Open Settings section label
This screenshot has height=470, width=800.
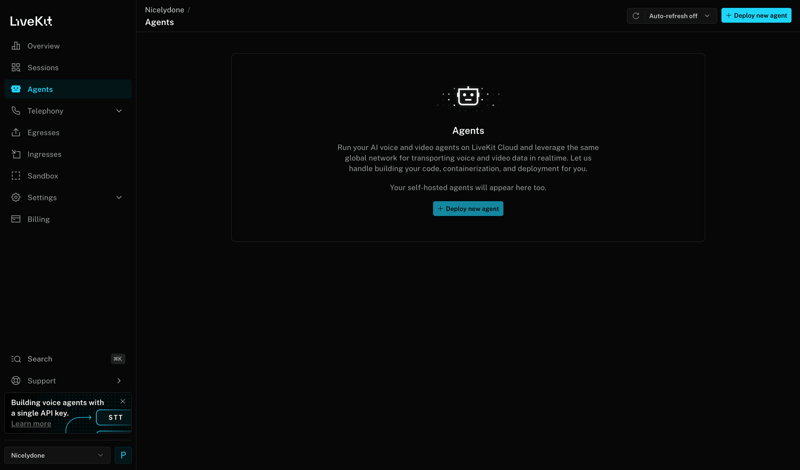click(42, 197)
